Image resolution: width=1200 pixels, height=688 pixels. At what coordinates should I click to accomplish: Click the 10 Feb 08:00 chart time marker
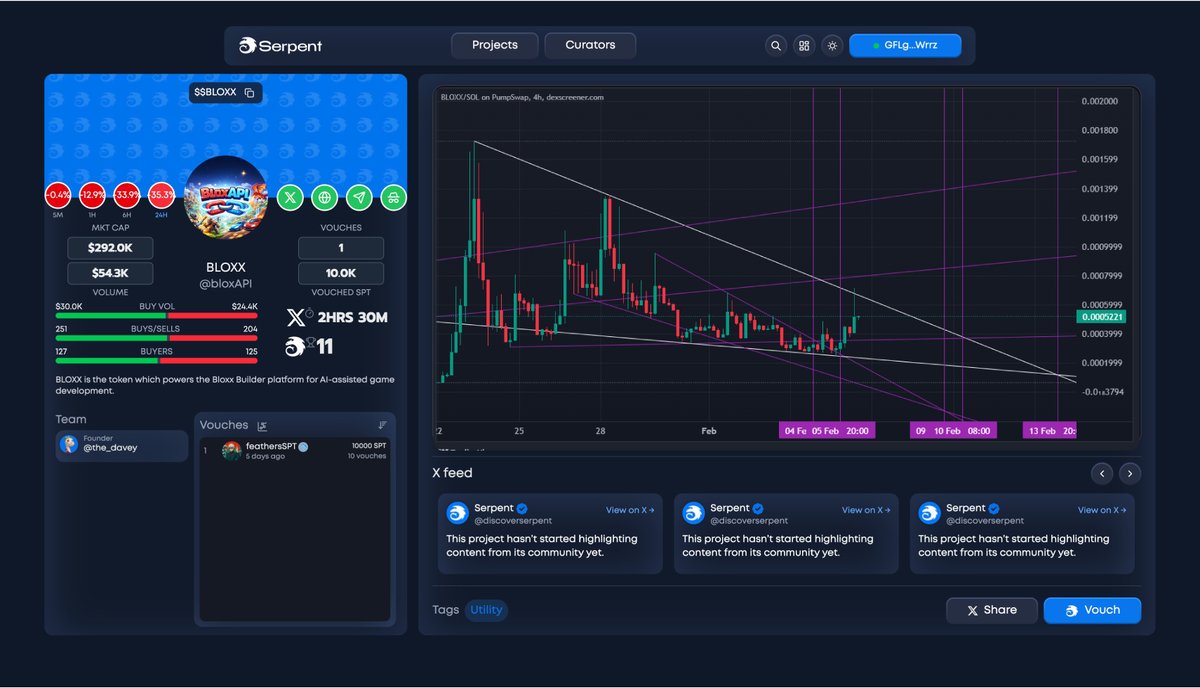962,431
